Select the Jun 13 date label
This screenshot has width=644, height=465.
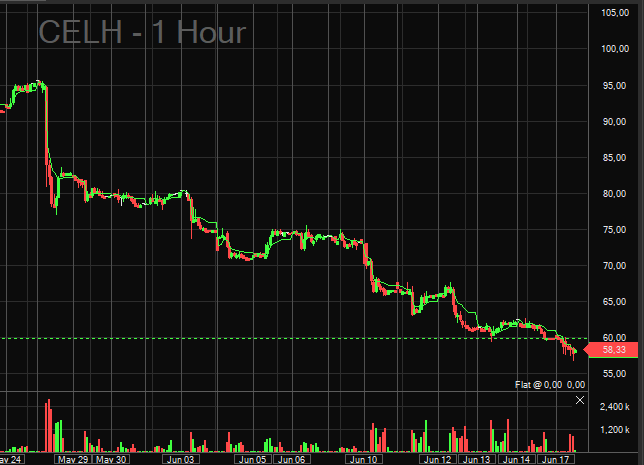[476, 460]
